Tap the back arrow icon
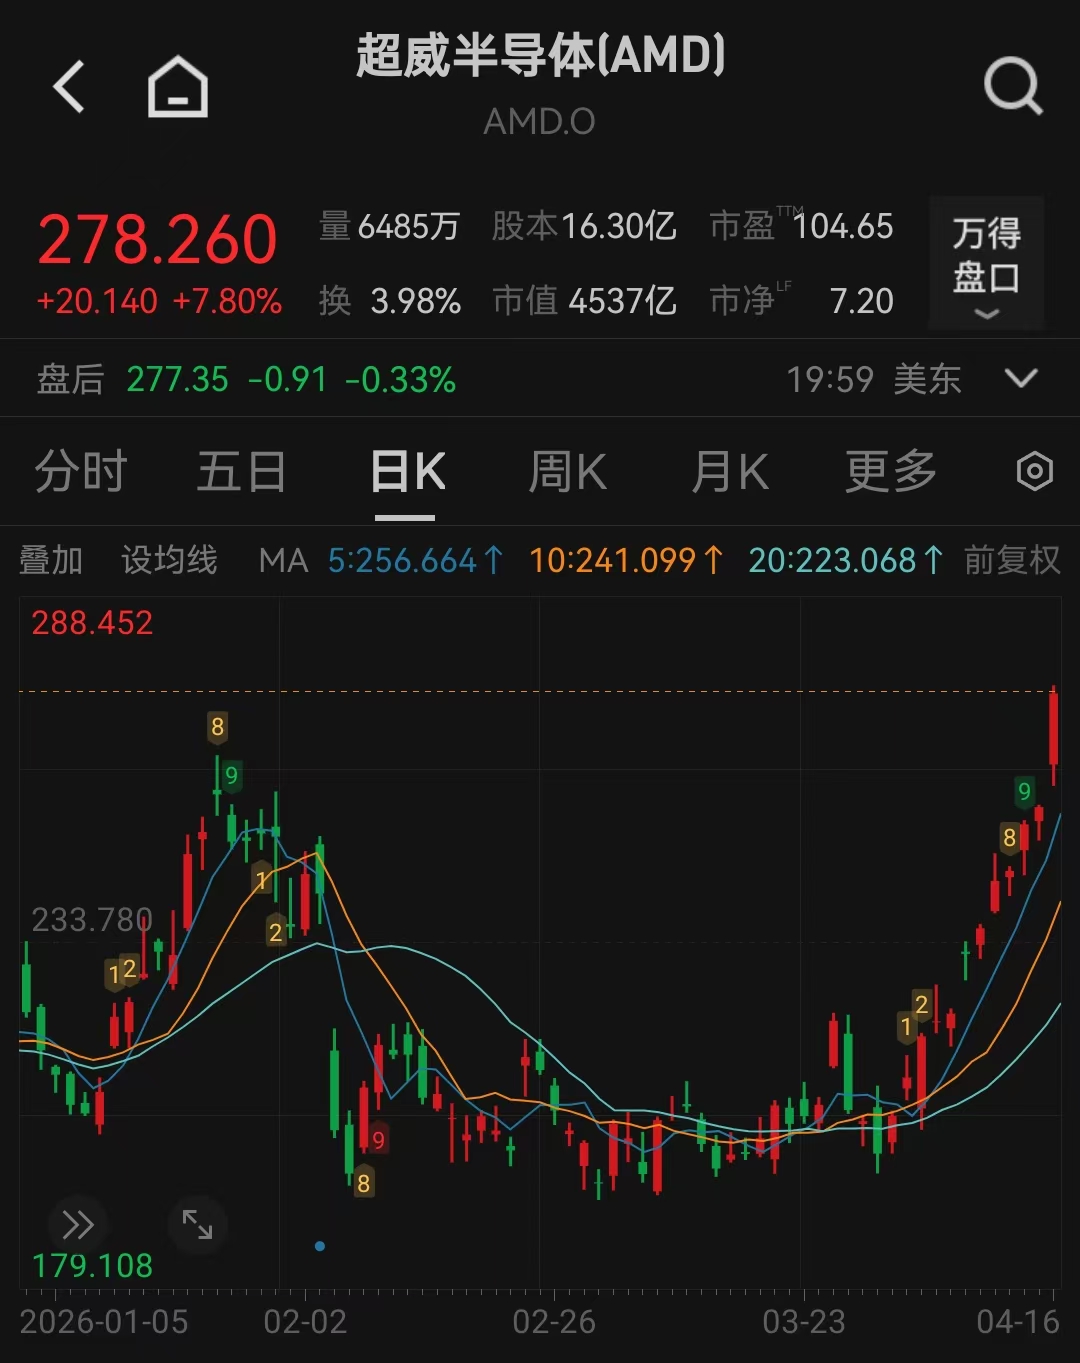Image resolution: width=1080 pixels, height=1363 pixels. tap(69, 87)
